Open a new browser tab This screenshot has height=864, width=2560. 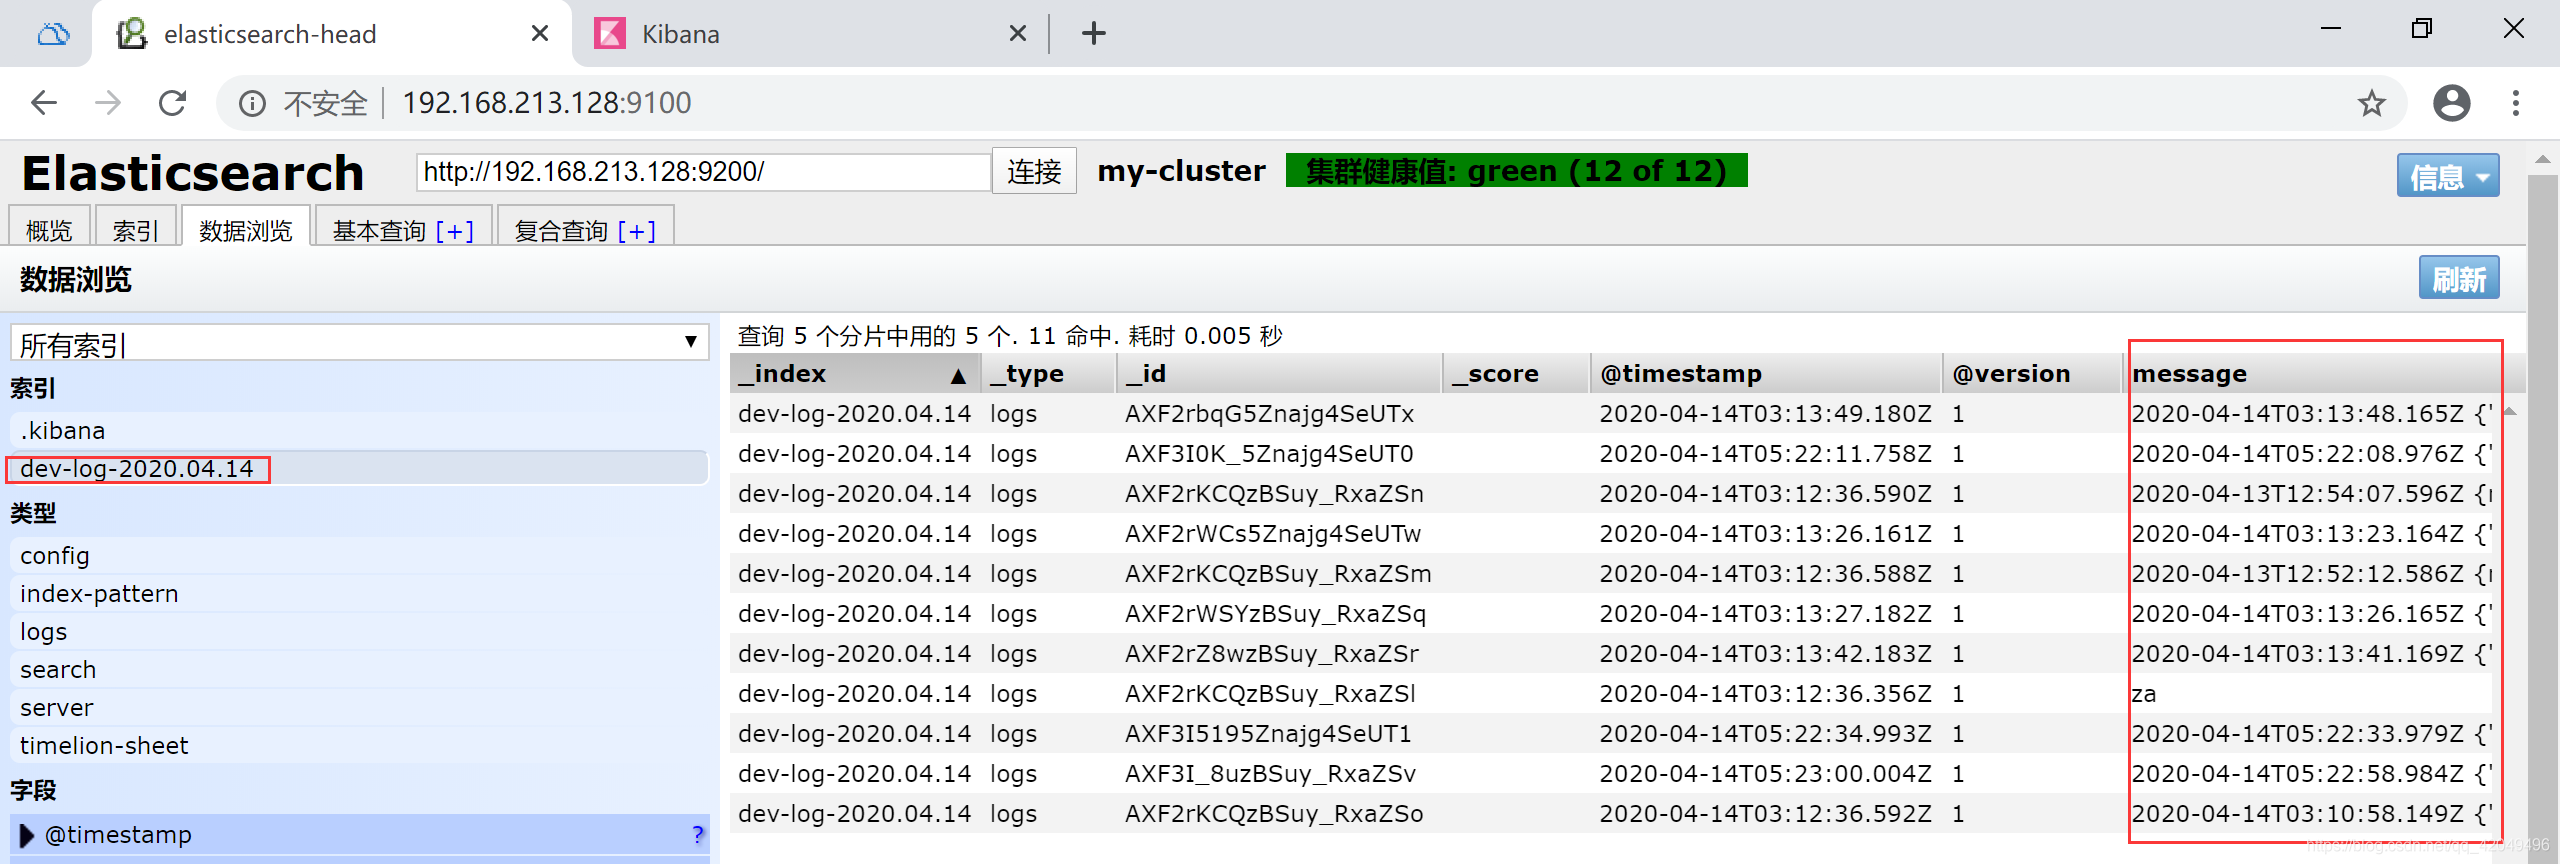coord(1094,33)
